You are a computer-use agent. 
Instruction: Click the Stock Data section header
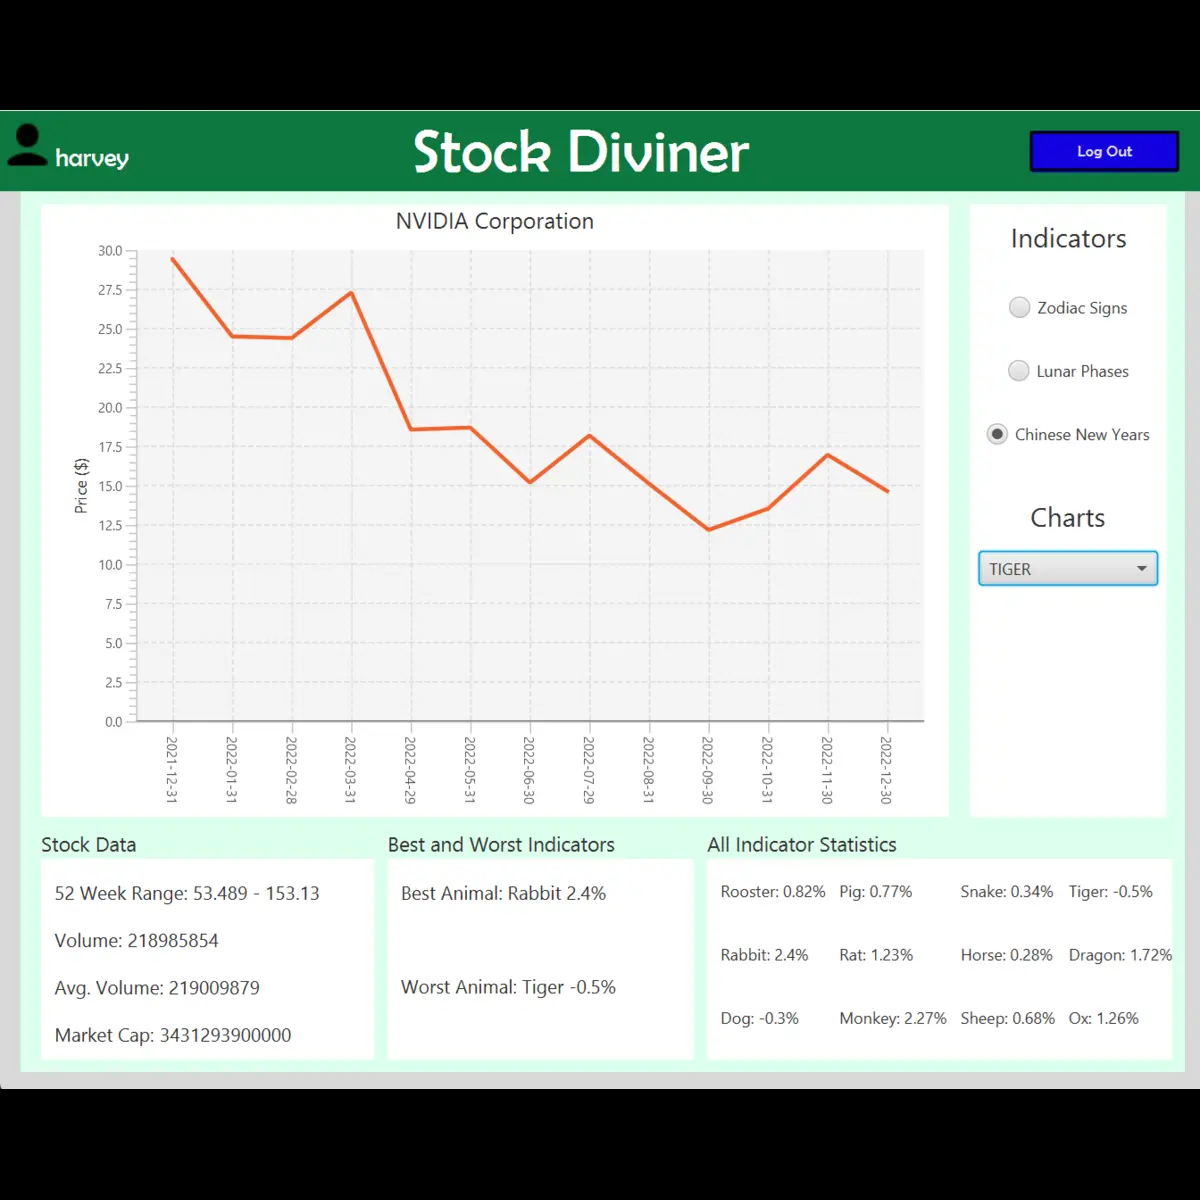pos(88,845)
